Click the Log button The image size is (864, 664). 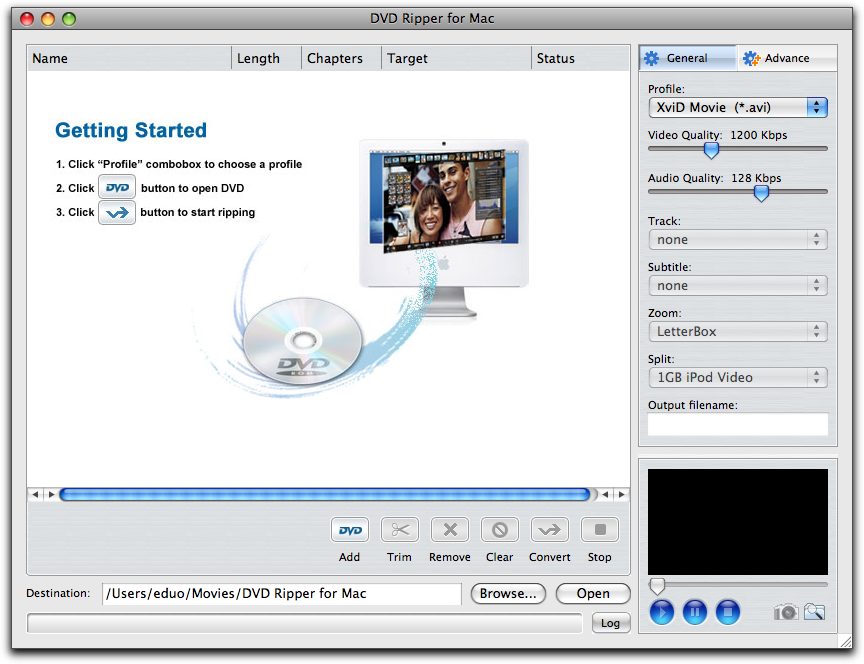tap(611, 623)
